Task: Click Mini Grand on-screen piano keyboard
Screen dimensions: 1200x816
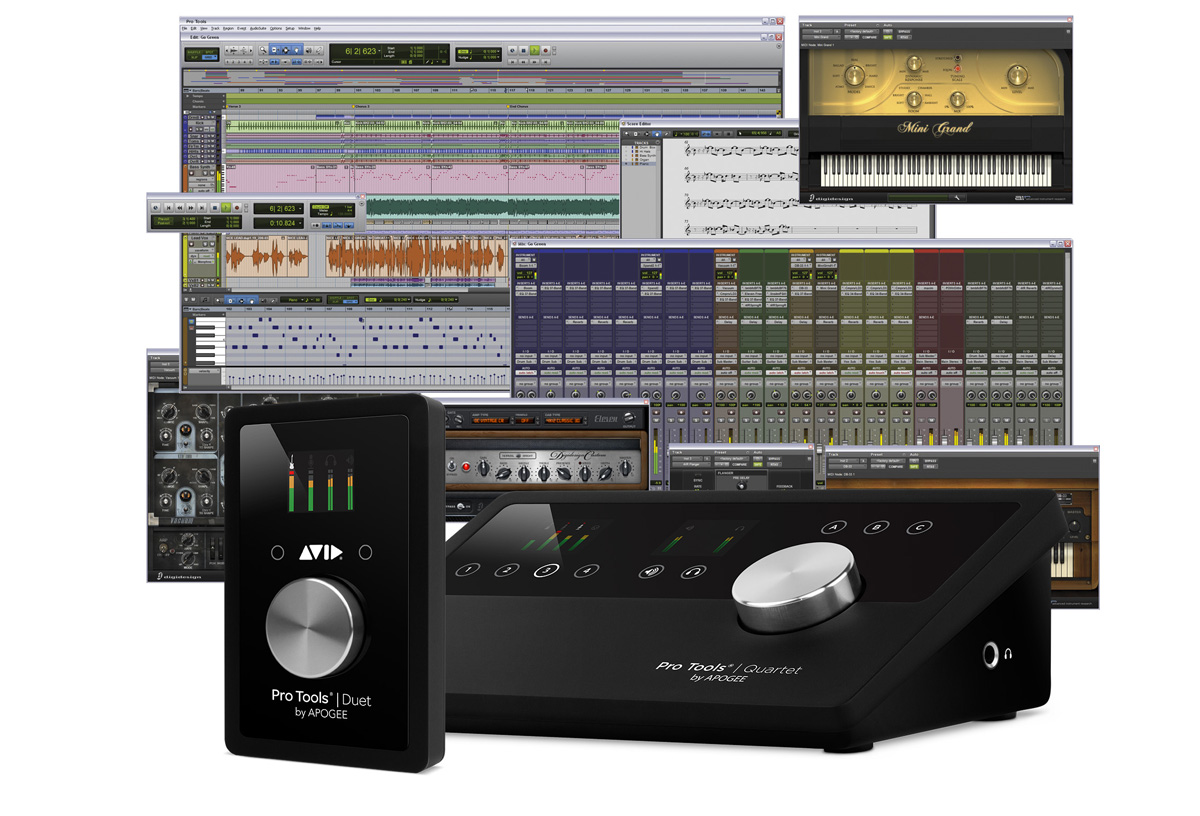Action: tap(936, 170)
